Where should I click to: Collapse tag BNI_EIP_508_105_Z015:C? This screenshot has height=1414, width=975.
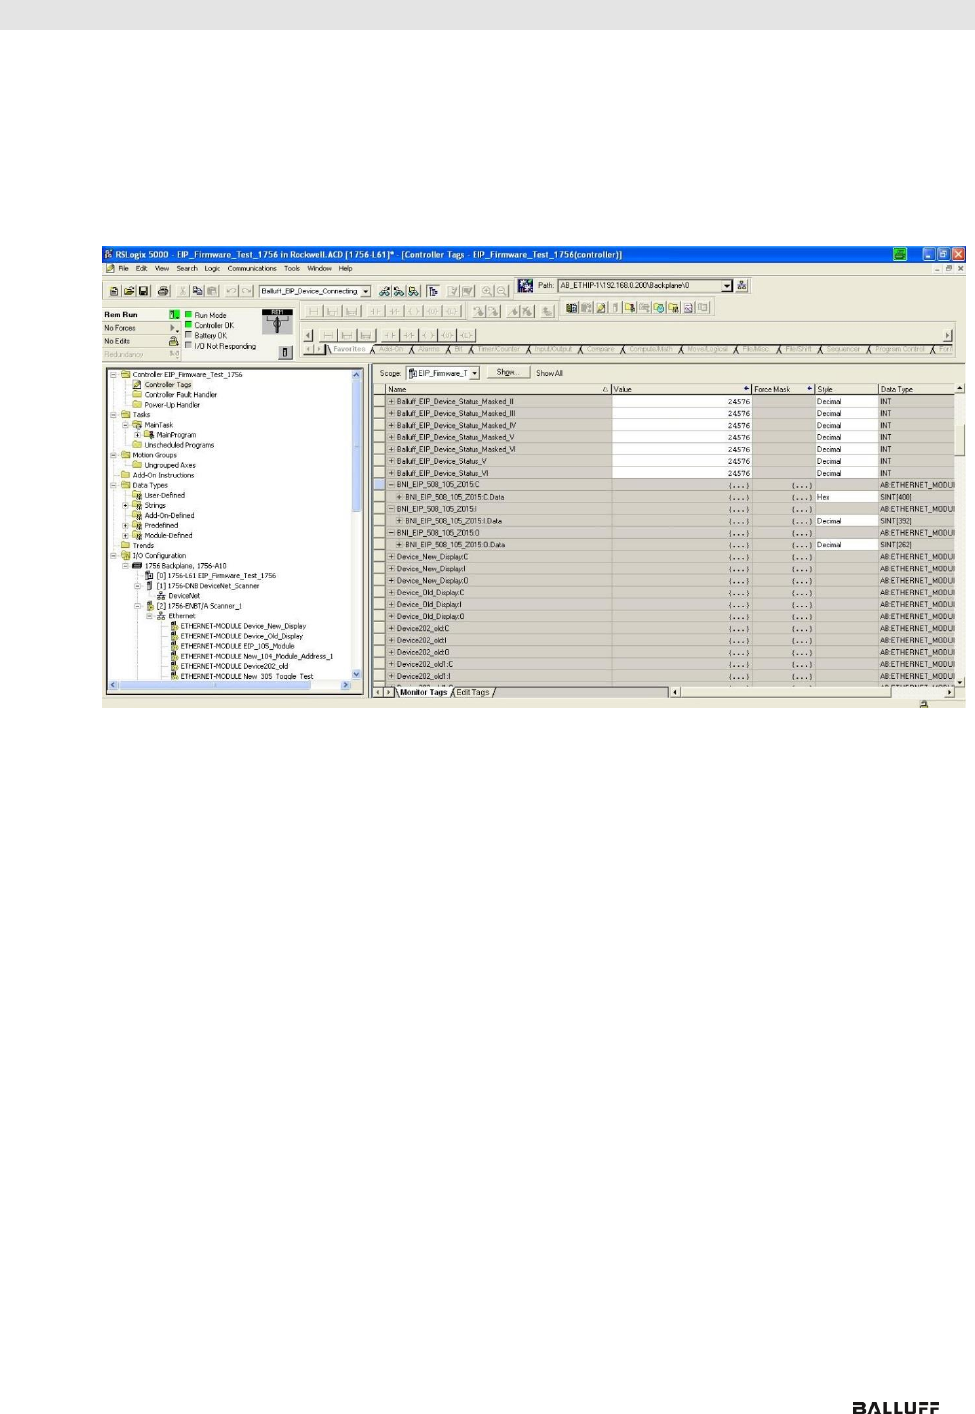391,485
